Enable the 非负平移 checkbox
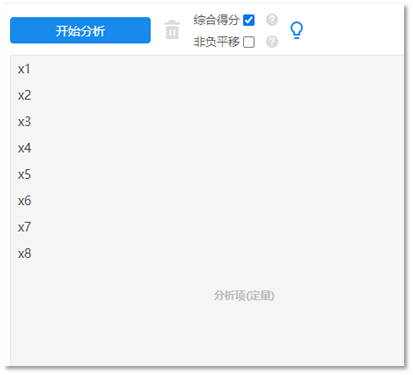The height and width of the screenshot is (375, 413). (249, 42)
